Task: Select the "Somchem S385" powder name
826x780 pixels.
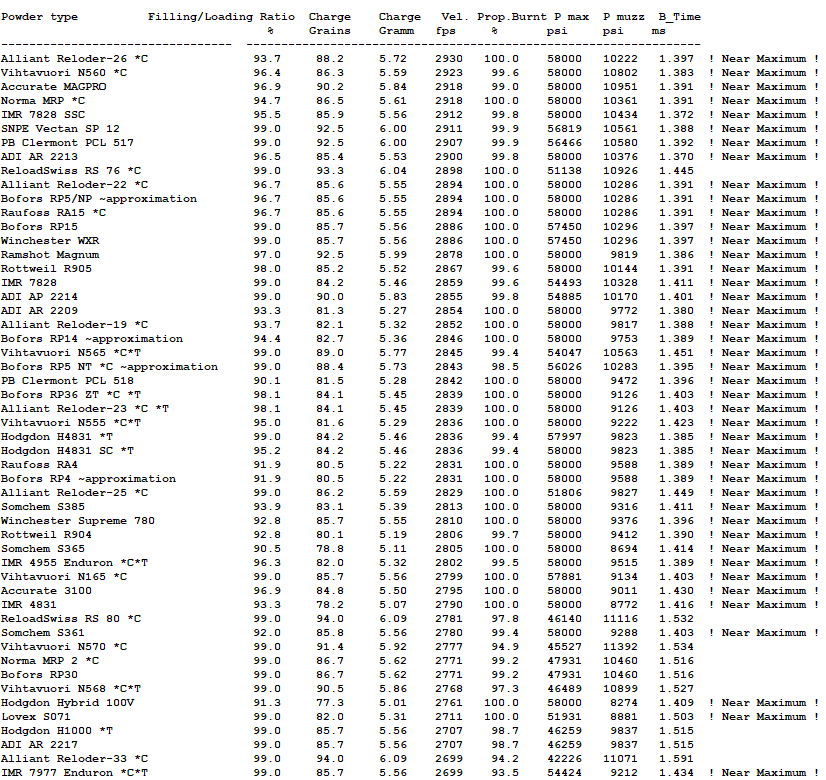Action: click(x=43, y=507)
